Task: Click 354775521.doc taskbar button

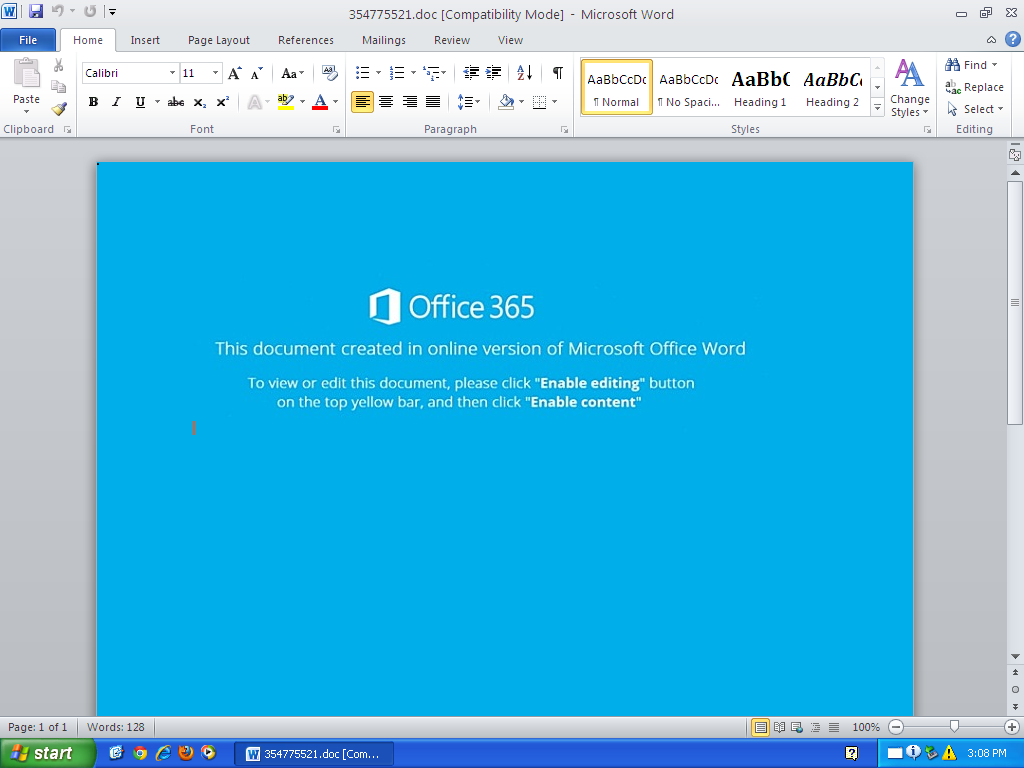Action: click(x=313, y=754)
